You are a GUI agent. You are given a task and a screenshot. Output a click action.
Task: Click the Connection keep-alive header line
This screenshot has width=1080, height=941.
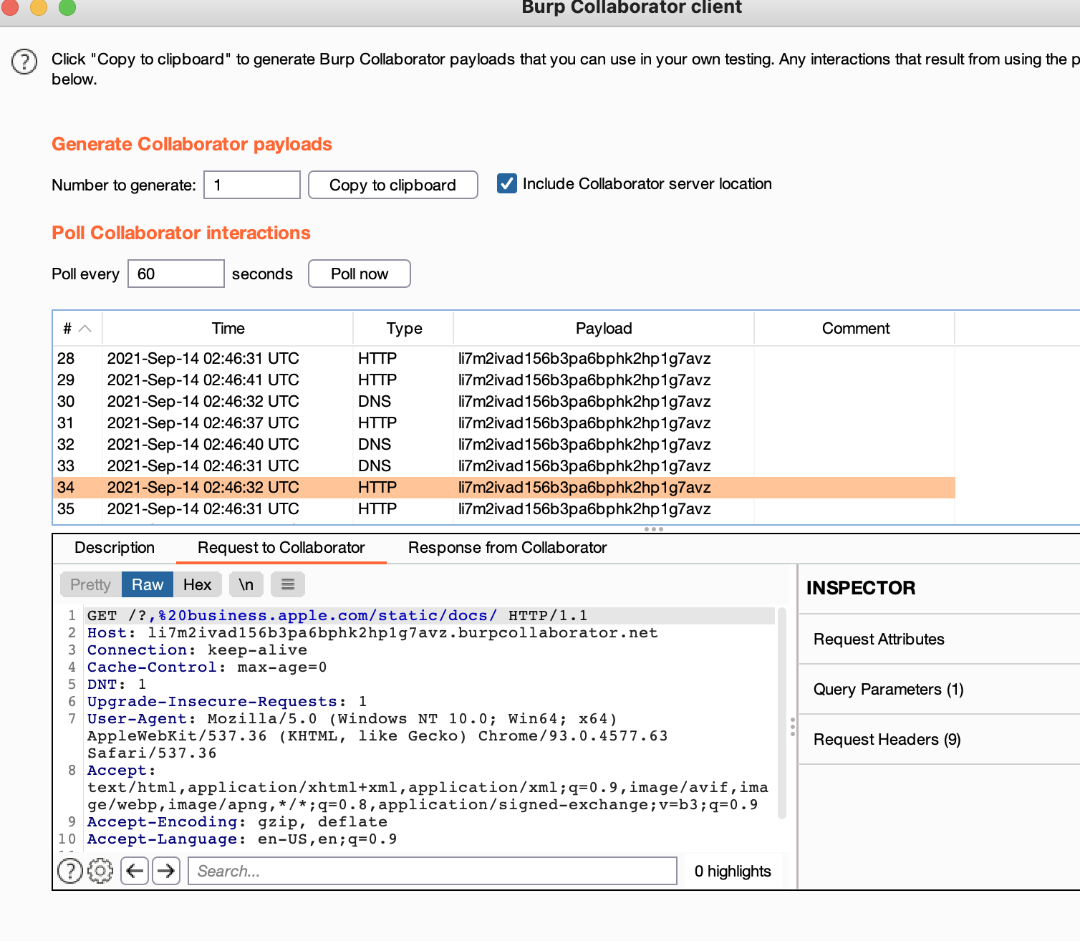pyautogui.click(x=197, y=650)
